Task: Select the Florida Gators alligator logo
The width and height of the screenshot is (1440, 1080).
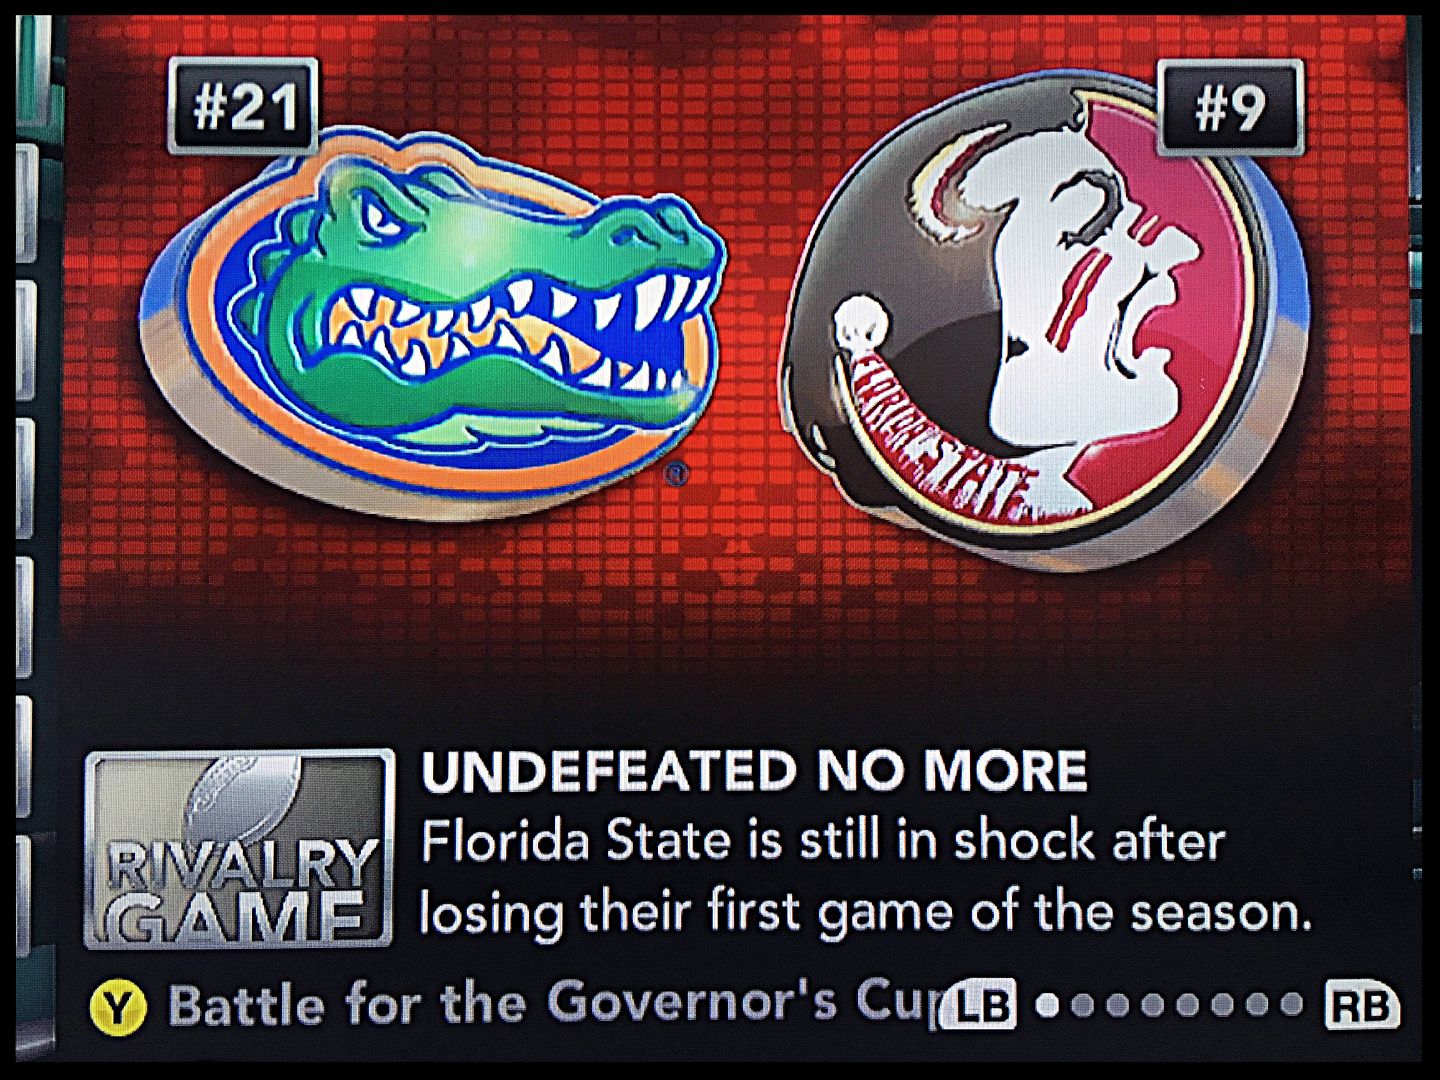Action: tap(430, 320)
